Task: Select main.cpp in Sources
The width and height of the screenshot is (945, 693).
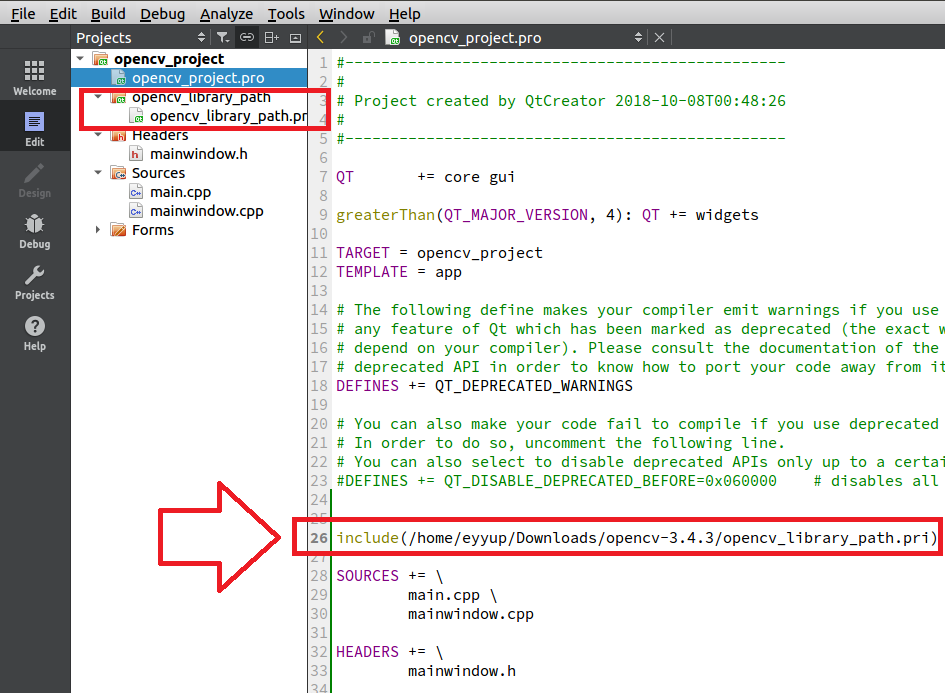Action: [180, 192]
